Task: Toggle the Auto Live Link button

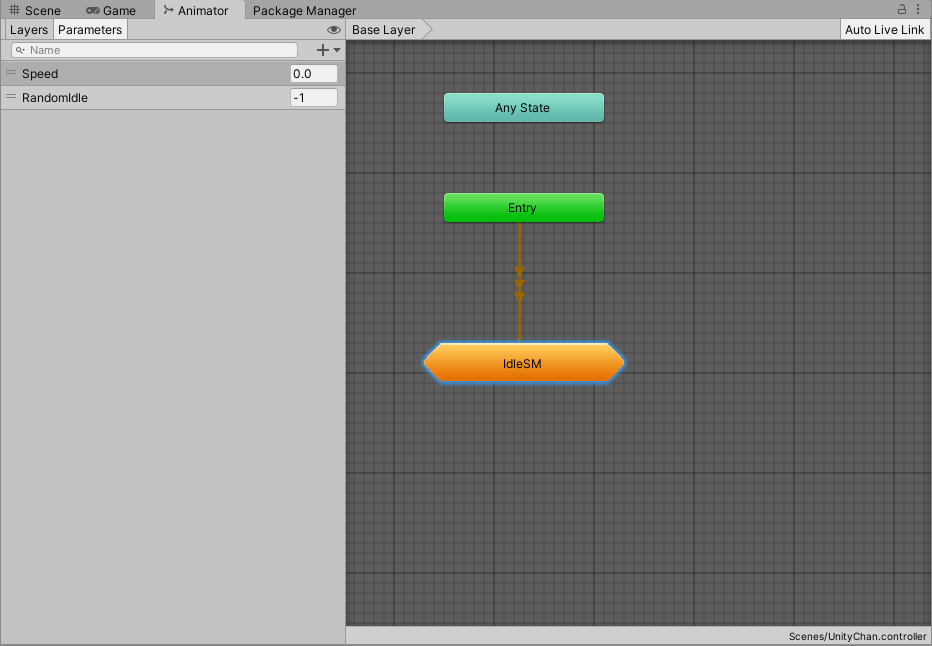Action: [884, 30]
